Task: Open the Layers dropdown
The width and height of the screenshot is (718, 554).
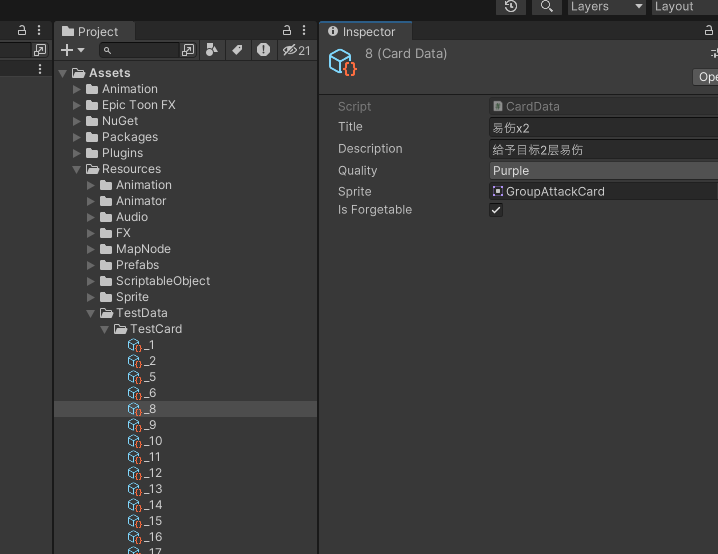Action: tap(606, 6)
